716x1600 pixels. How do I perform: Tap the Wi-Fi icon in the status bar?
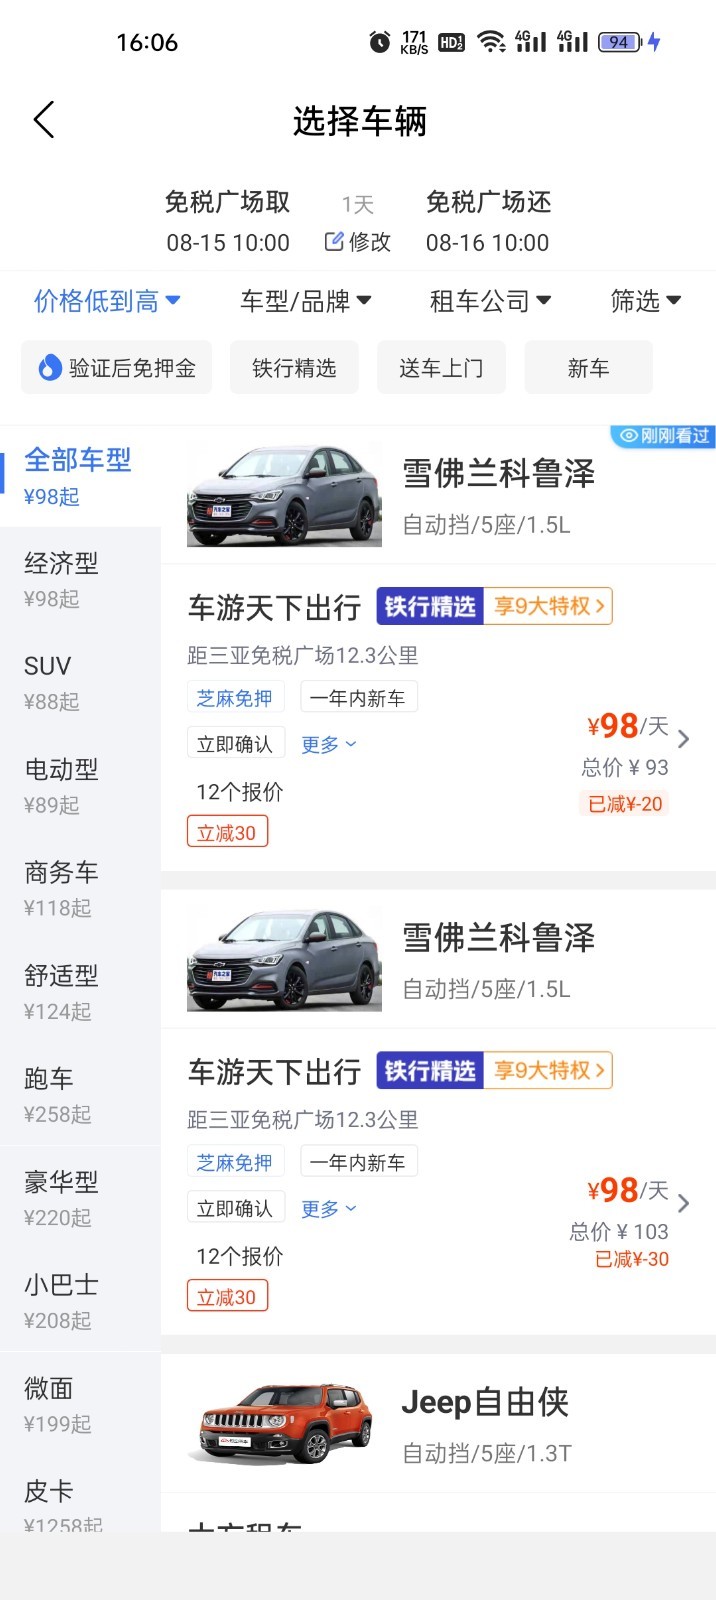click(x=489, y=41)
